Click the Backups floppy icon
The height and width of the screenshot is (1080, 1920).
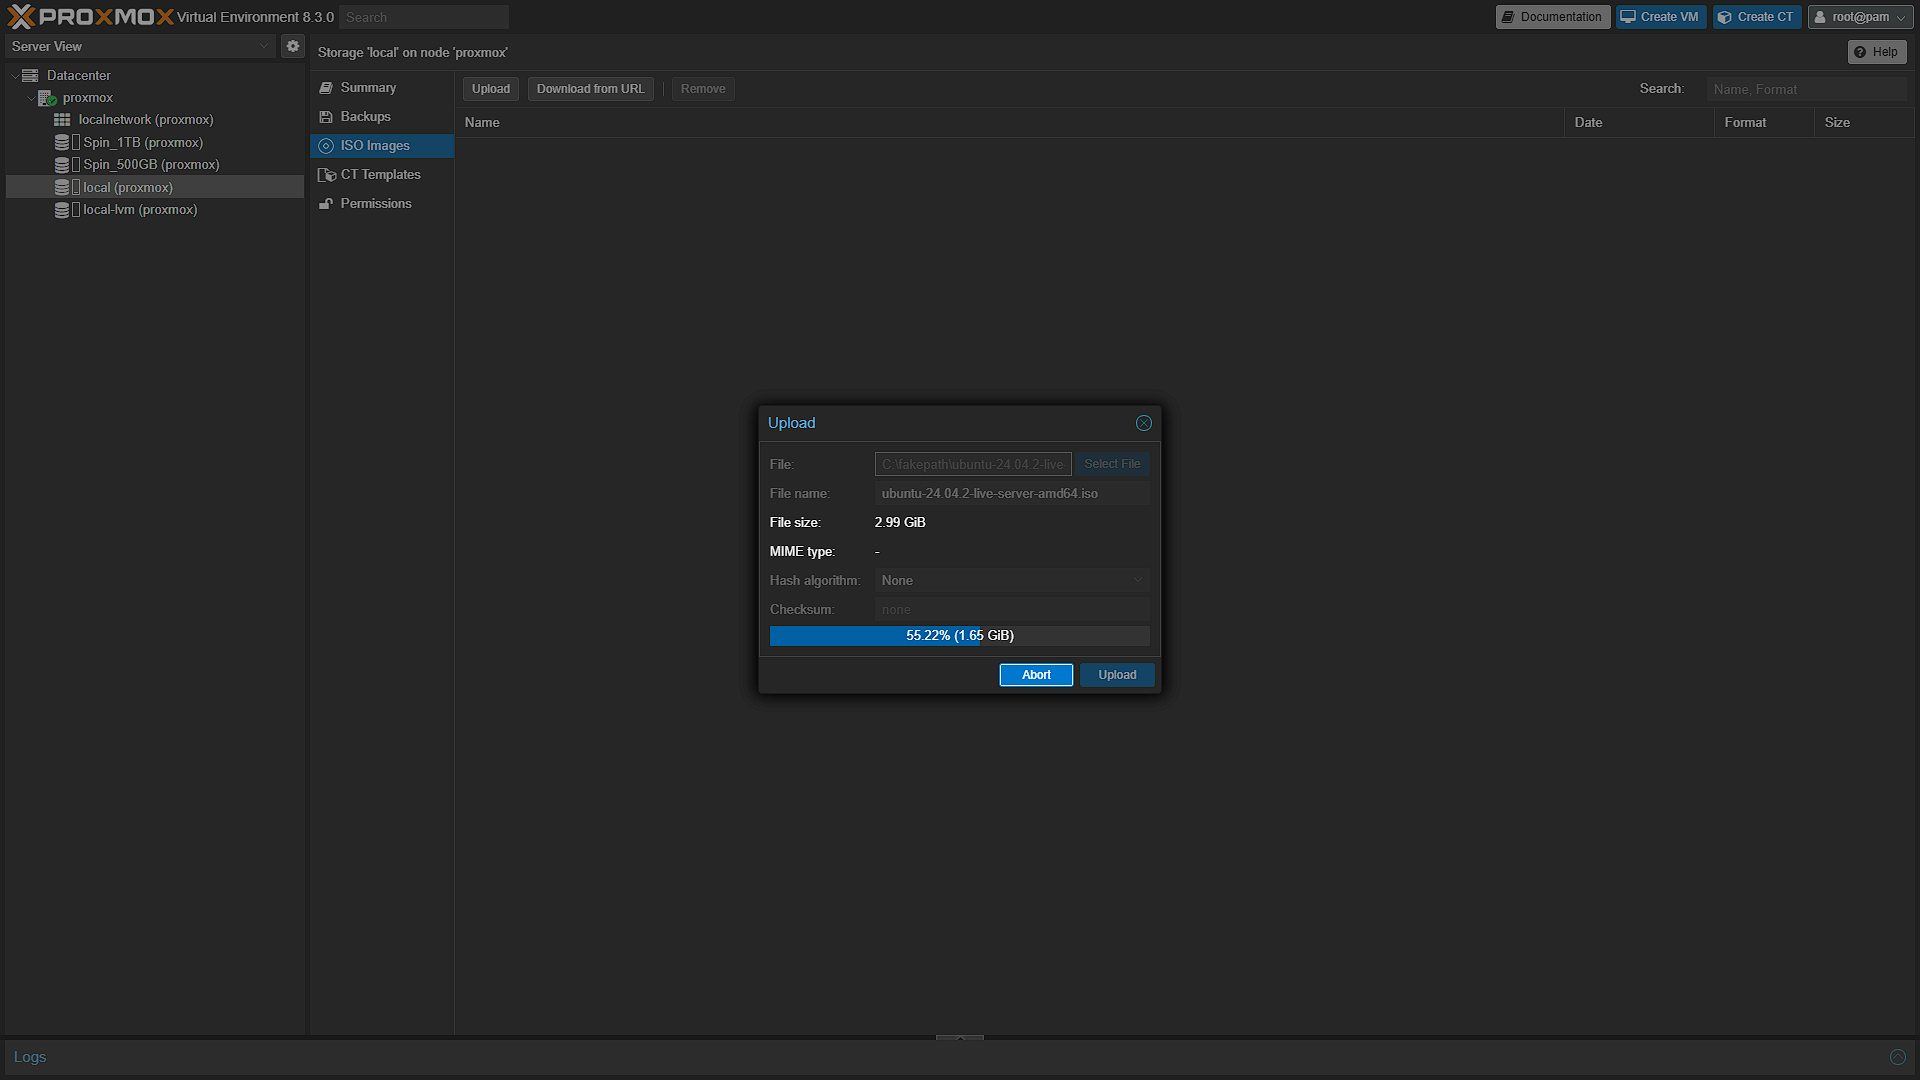click(326, 117)
